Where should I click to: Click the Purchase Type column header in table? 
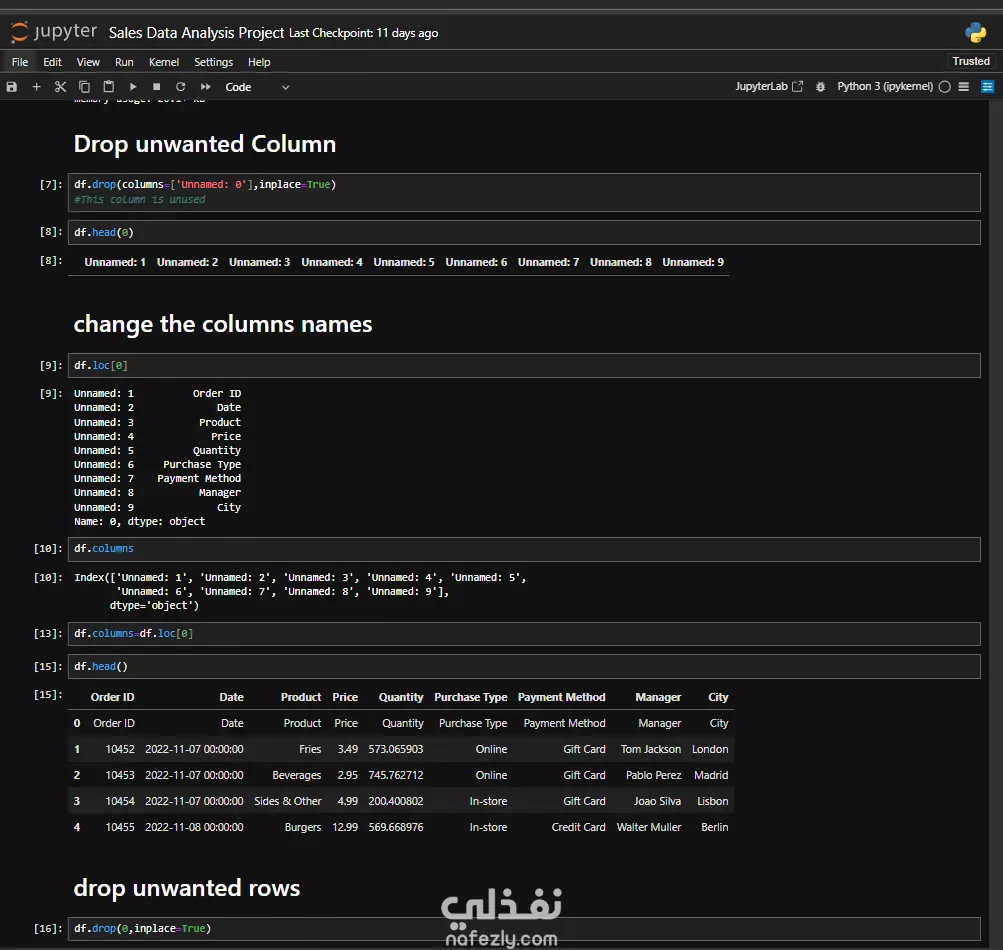(x=471, y=697)
